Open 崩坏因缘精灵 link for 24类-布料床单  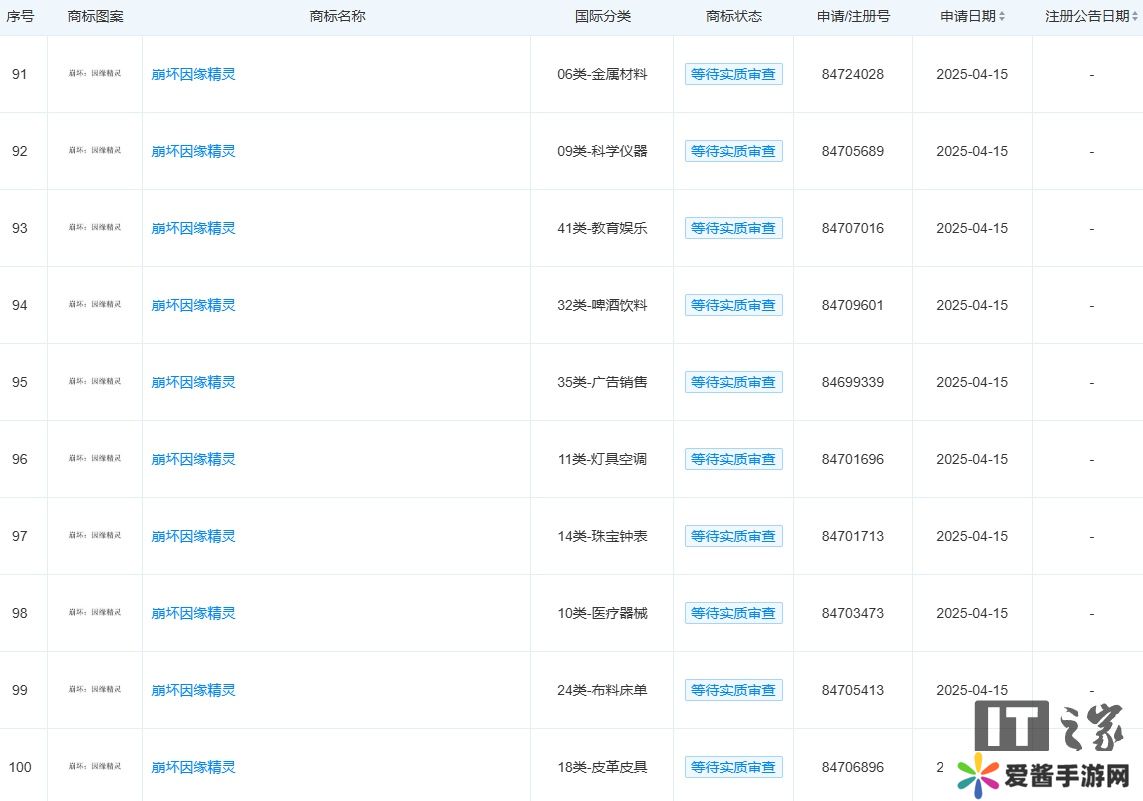click(194, 690)
